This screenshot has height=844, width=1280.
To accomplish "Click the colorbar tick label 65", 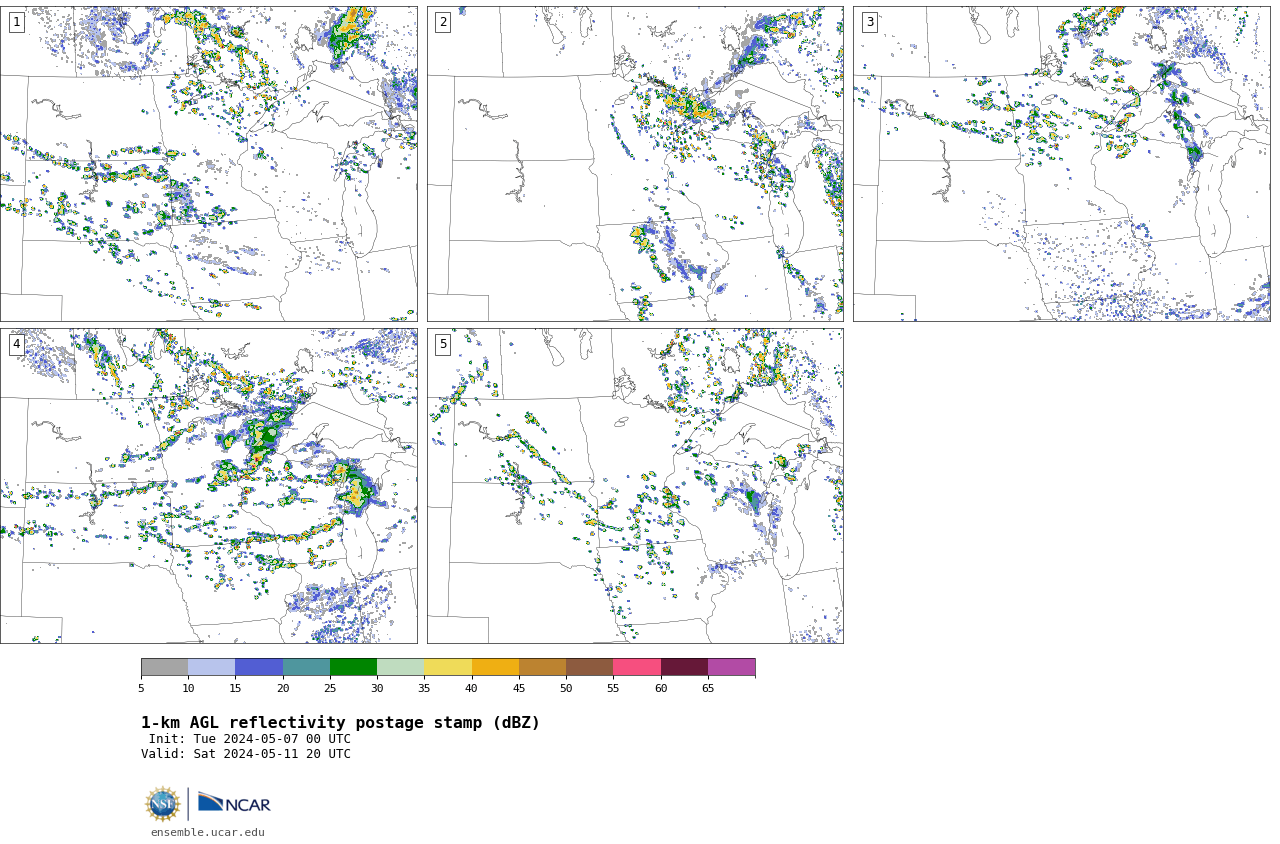I will [708, 688].
